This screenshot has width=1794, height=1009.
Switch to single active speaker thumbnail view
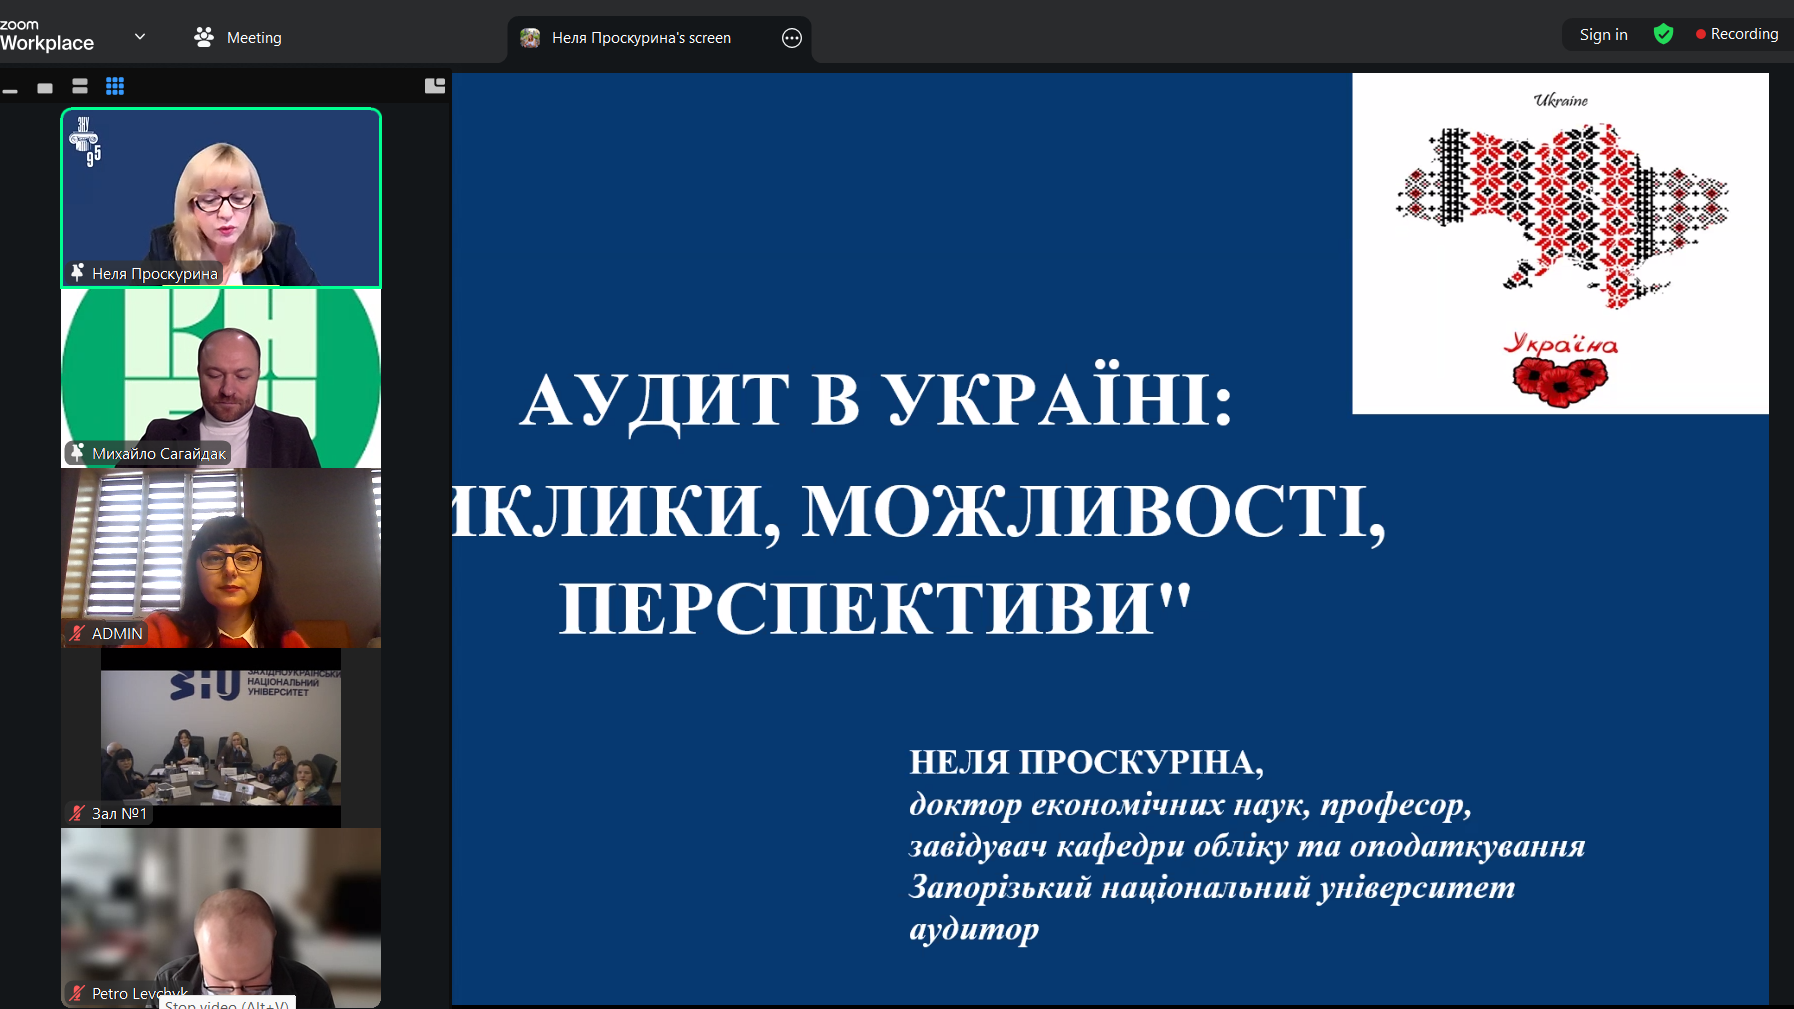[45, 88]
